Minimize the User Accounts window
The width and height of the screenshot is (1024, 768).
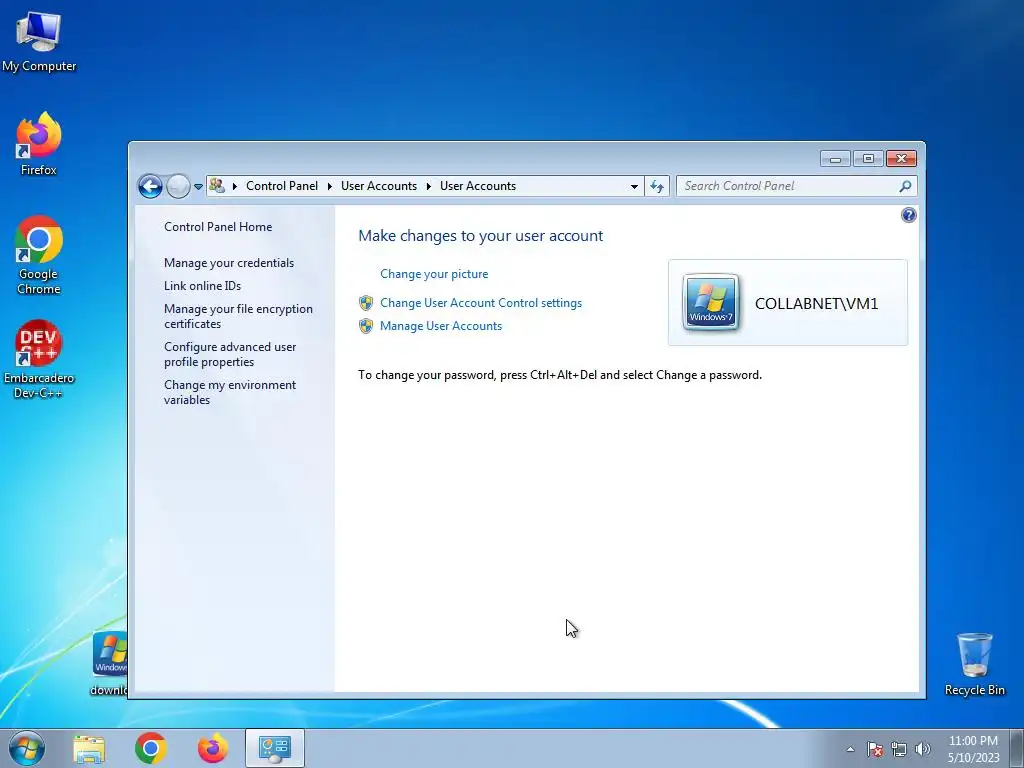(835, 159)
